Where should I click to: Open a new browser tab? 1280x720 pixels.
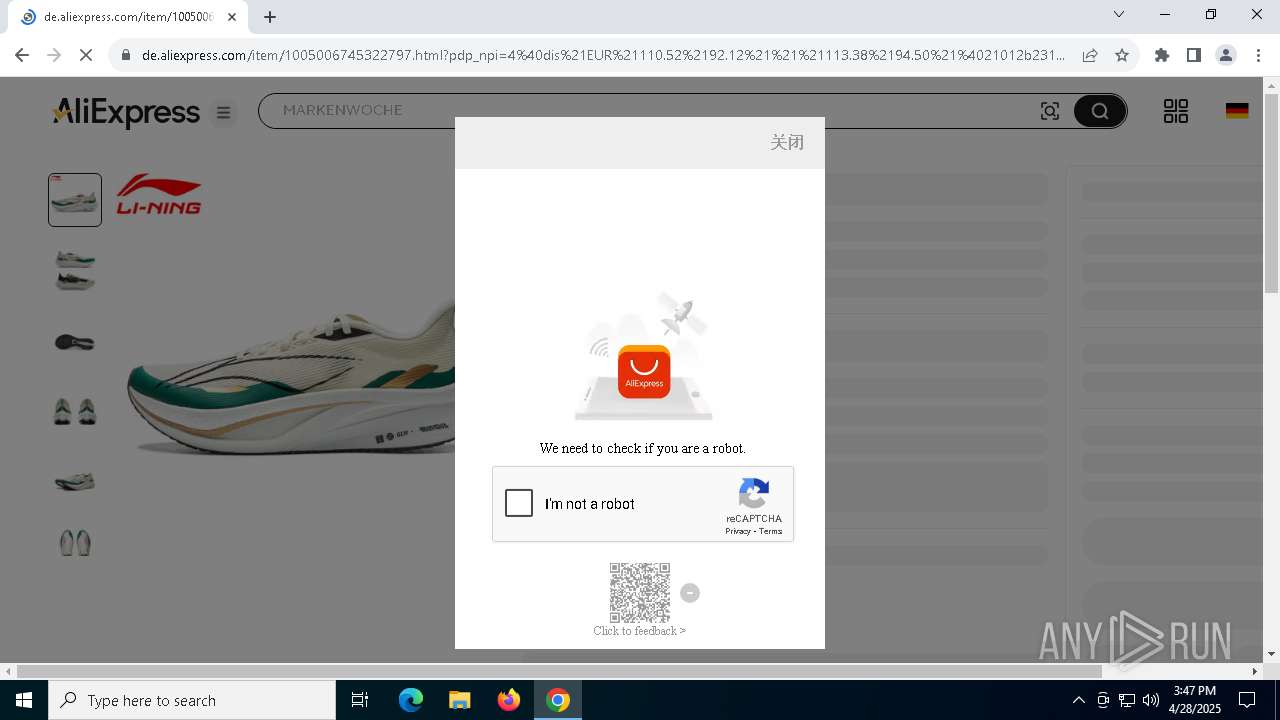[x=270, y=16]
